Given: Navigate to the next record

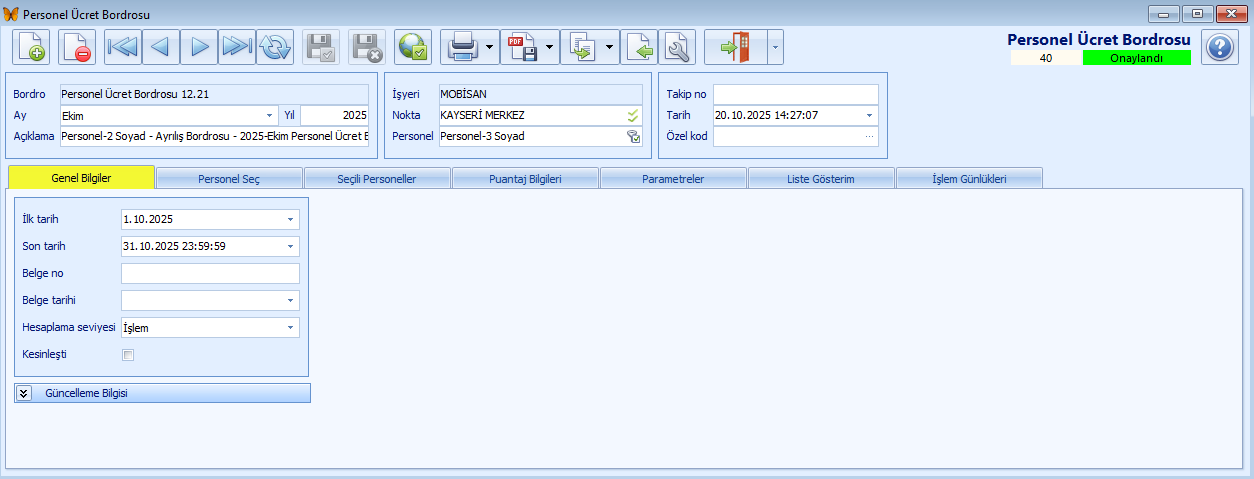Looking at the screenshot, I should point(199,47).
